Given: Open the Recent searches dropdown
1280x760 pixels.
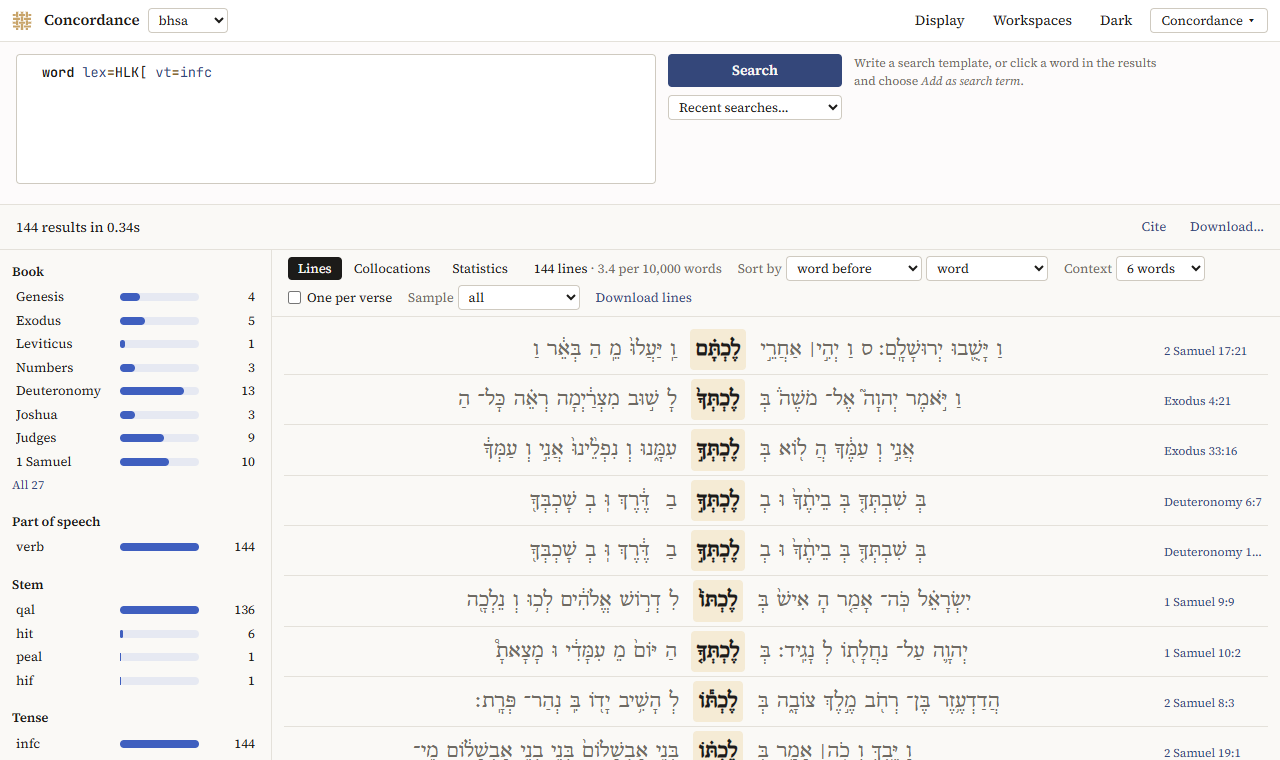Looking at the screenshot, I should point(755,107).
